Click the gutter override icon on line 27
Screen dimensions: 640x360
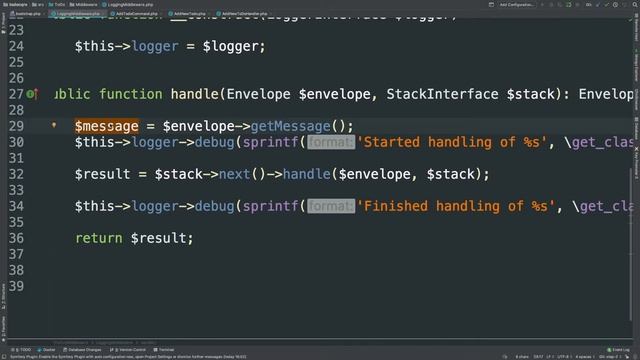[32, 94]
